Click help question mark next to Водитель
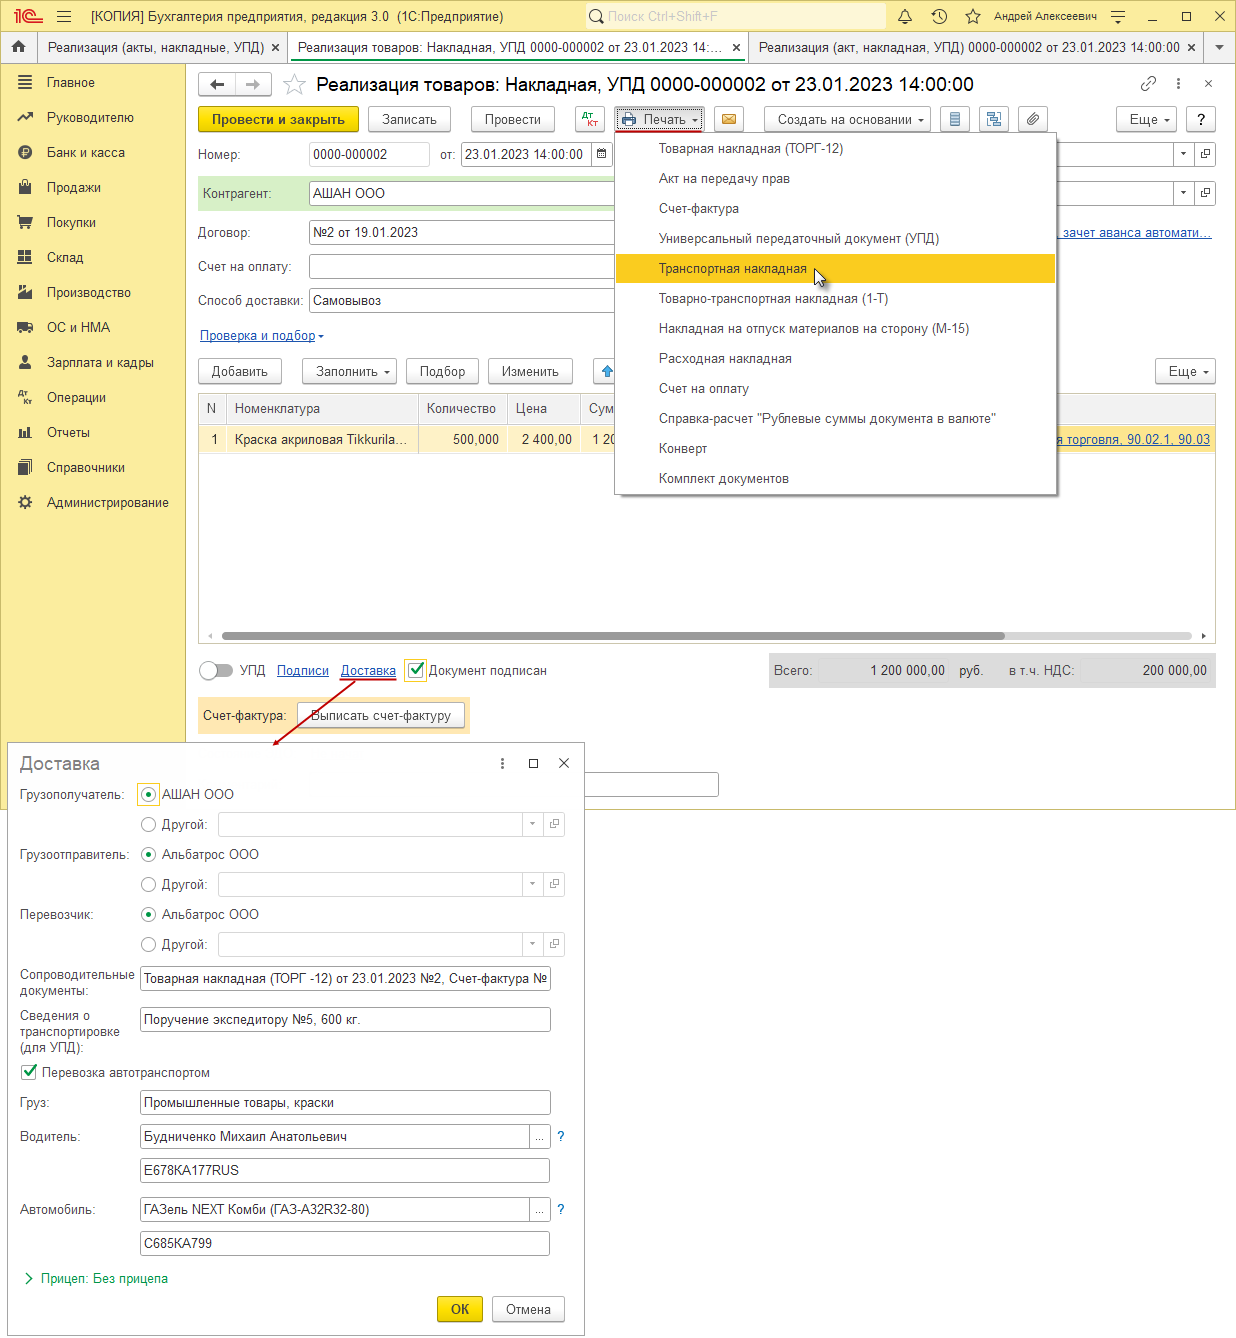This screenshot has width=1236, height=1338. click(561, 1136)
